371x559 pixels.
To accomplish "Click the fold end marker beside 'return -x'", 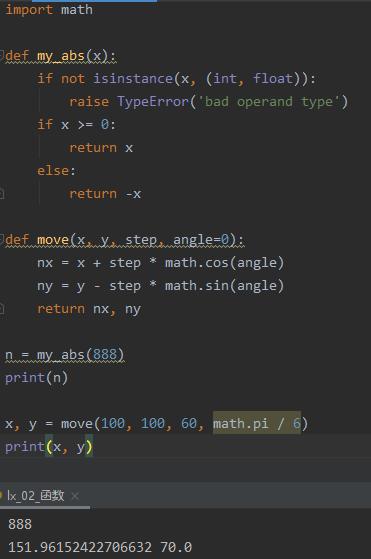I will 2,194.
